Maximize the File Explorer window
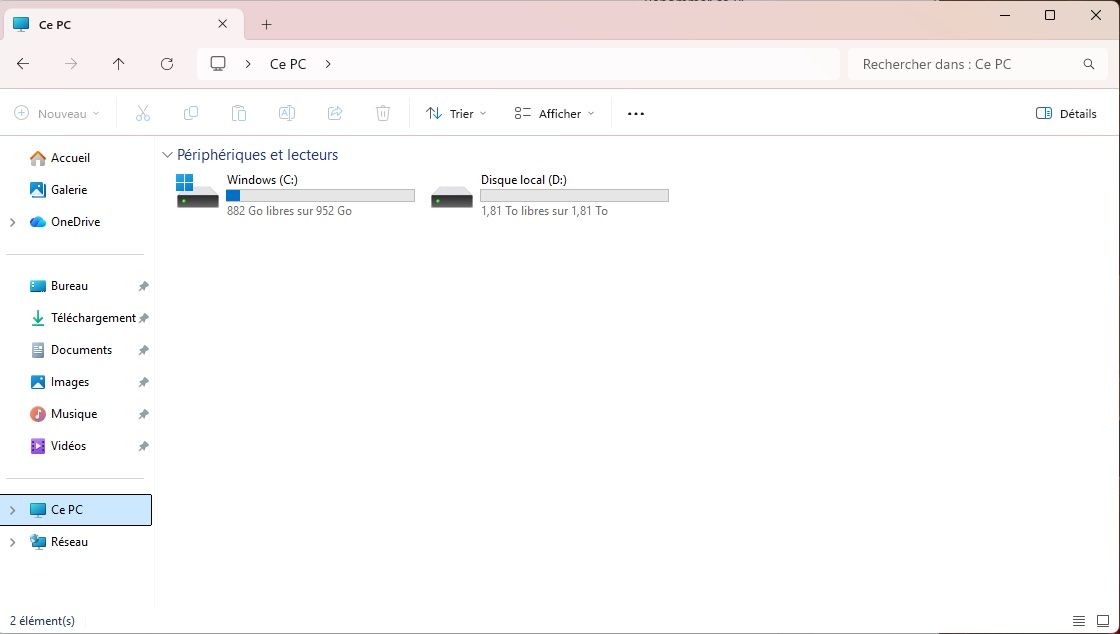1120x634 pixels. (x=1050, y=15)
